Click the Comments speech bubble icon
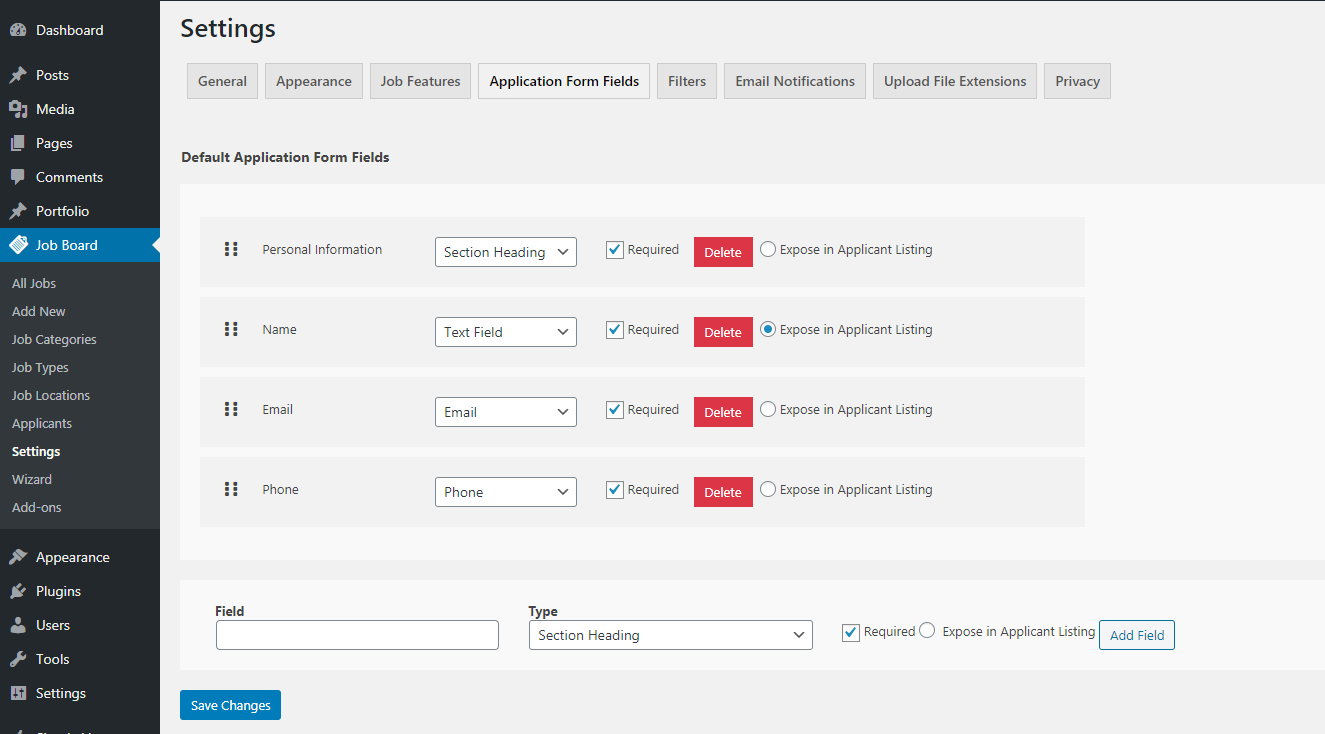This screenshot has width=1325, height=734. (18, 177)
